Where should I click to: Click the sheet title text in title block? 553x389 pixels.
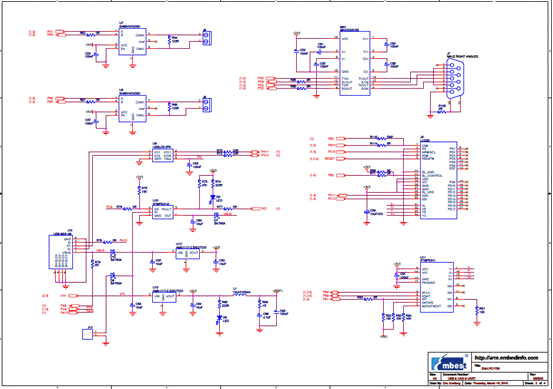[x=490, y=368]
